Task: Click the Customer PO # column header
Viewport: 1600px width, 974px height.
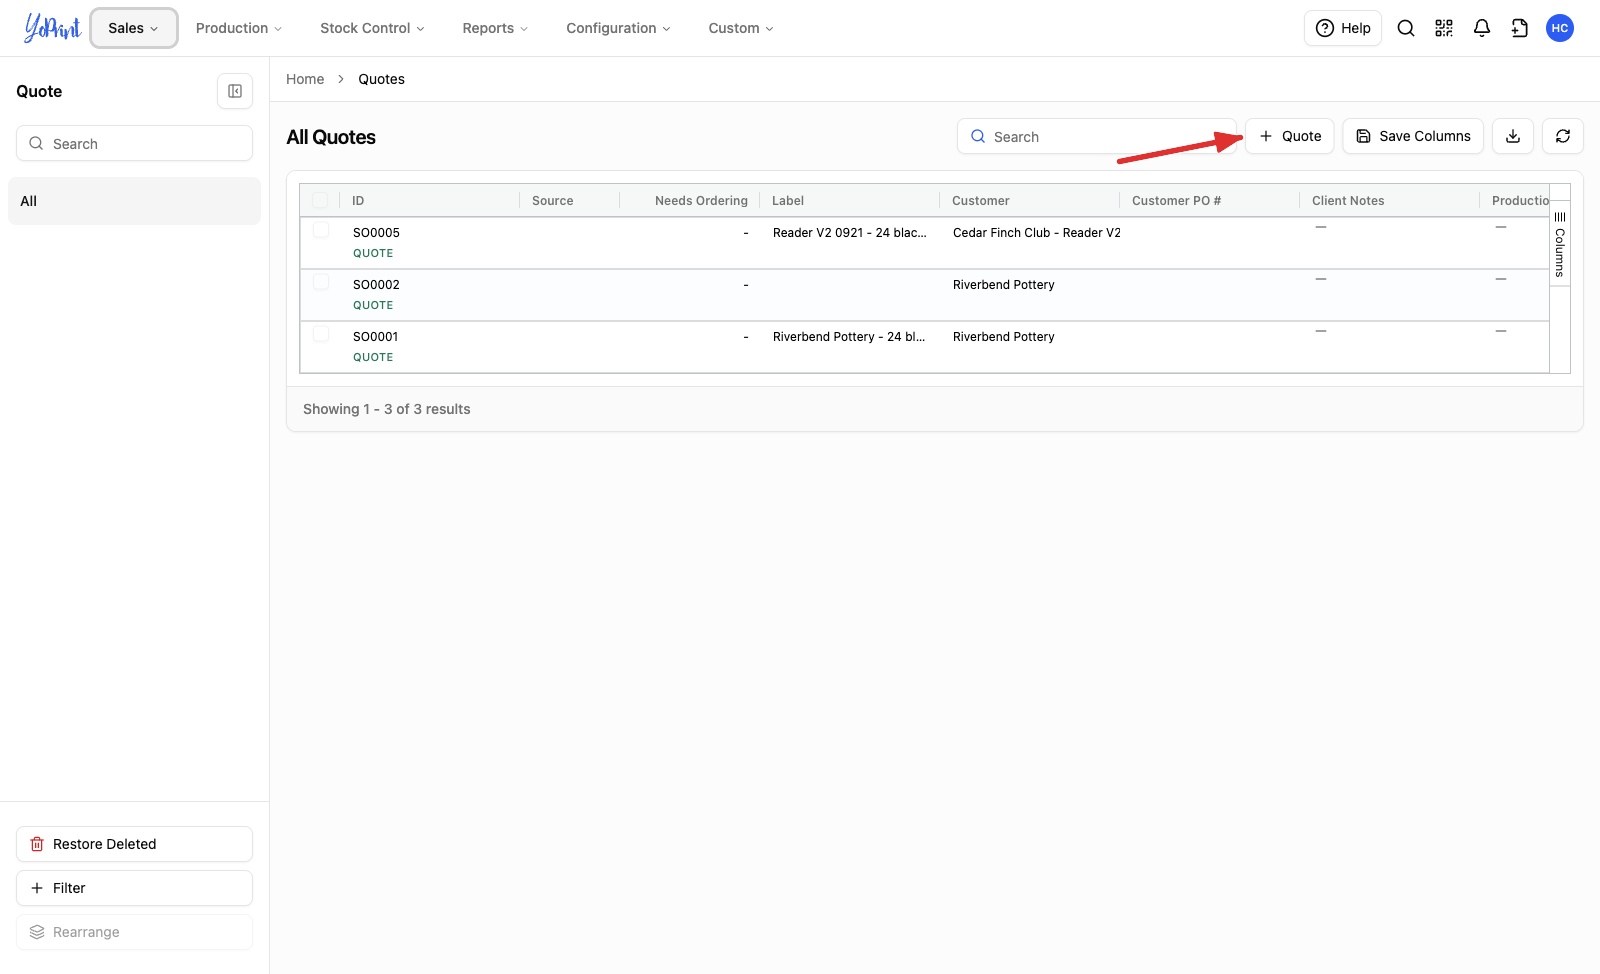Action: pos(1210,200)
